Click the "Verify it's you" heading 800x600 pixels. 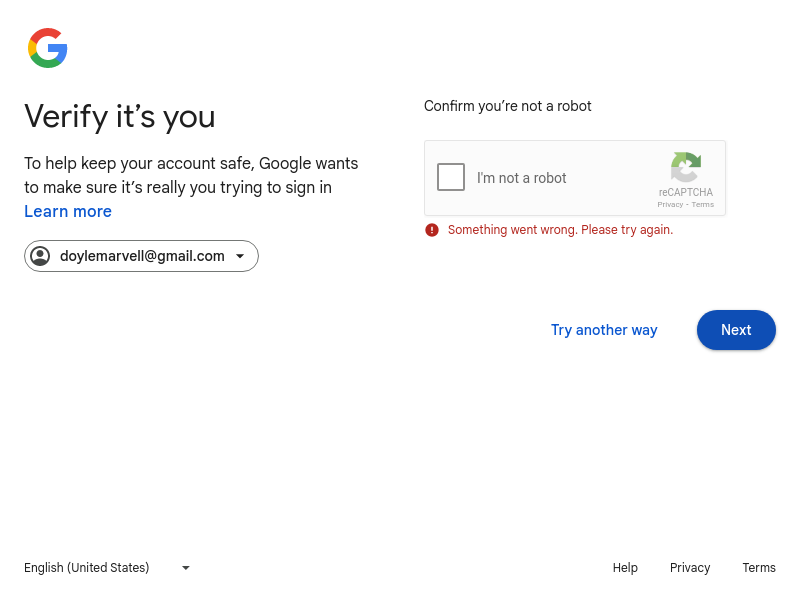[x=120, y=116]
